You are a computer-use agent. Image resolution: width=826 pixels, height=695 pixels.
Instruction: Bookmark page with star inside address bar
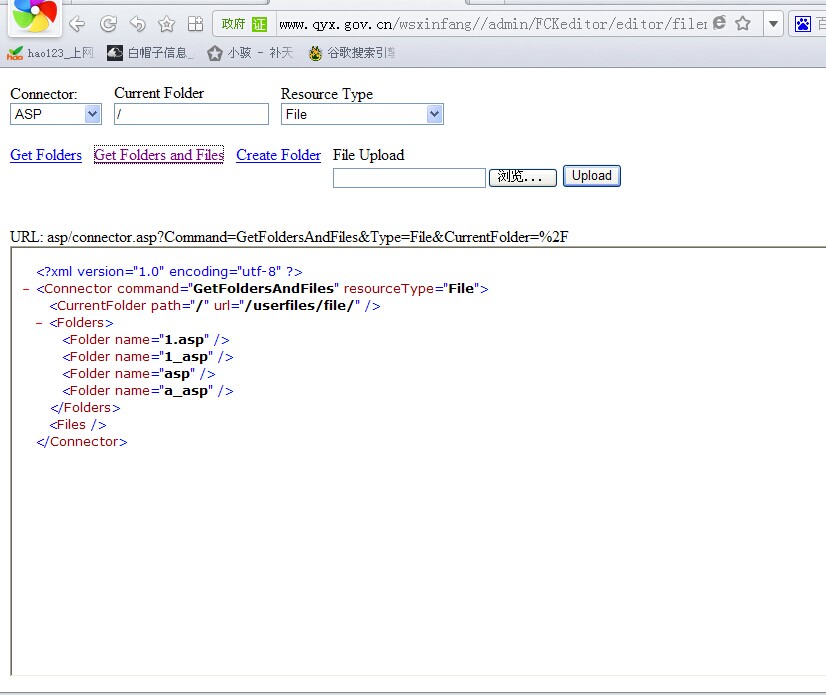[743, 23]
